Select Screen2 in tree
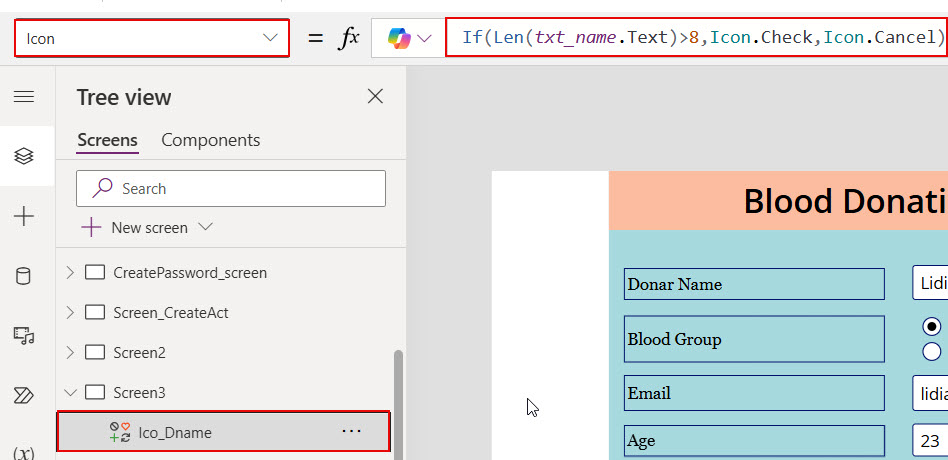 pyautogui.click(x=139, y=352)
